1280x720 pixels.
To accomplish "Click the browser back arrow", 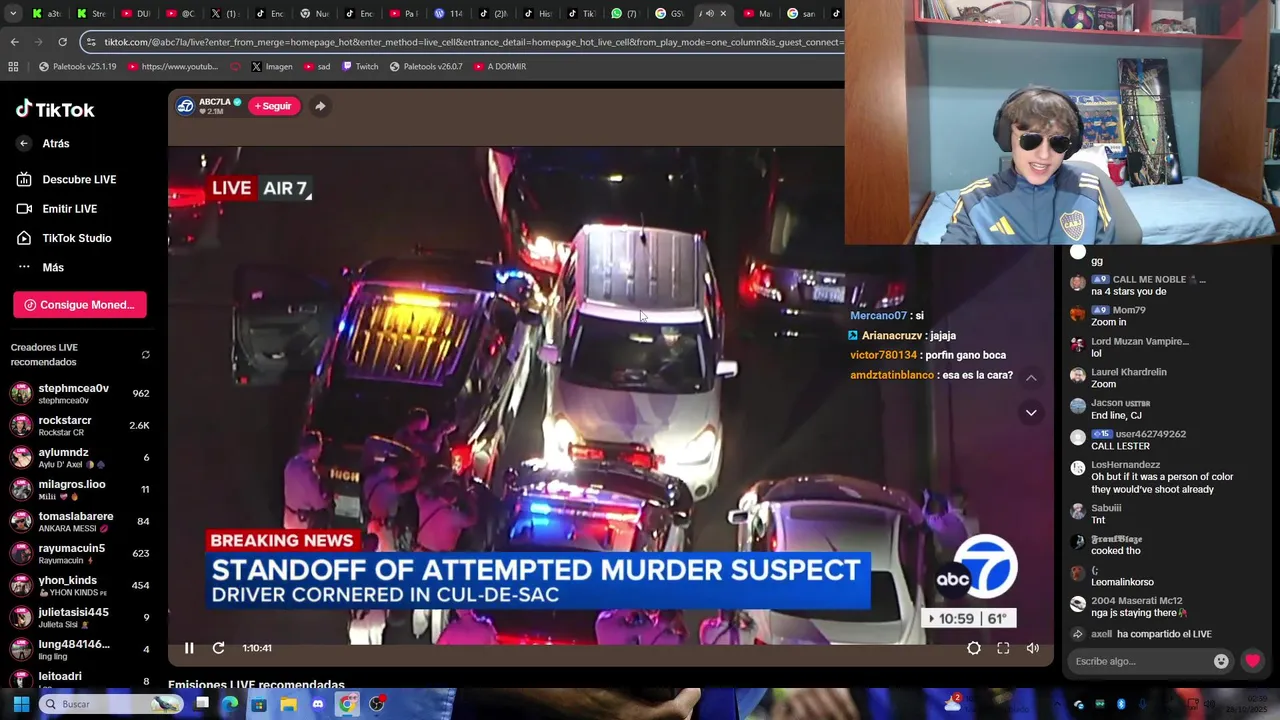I will [x=14, y=42].
